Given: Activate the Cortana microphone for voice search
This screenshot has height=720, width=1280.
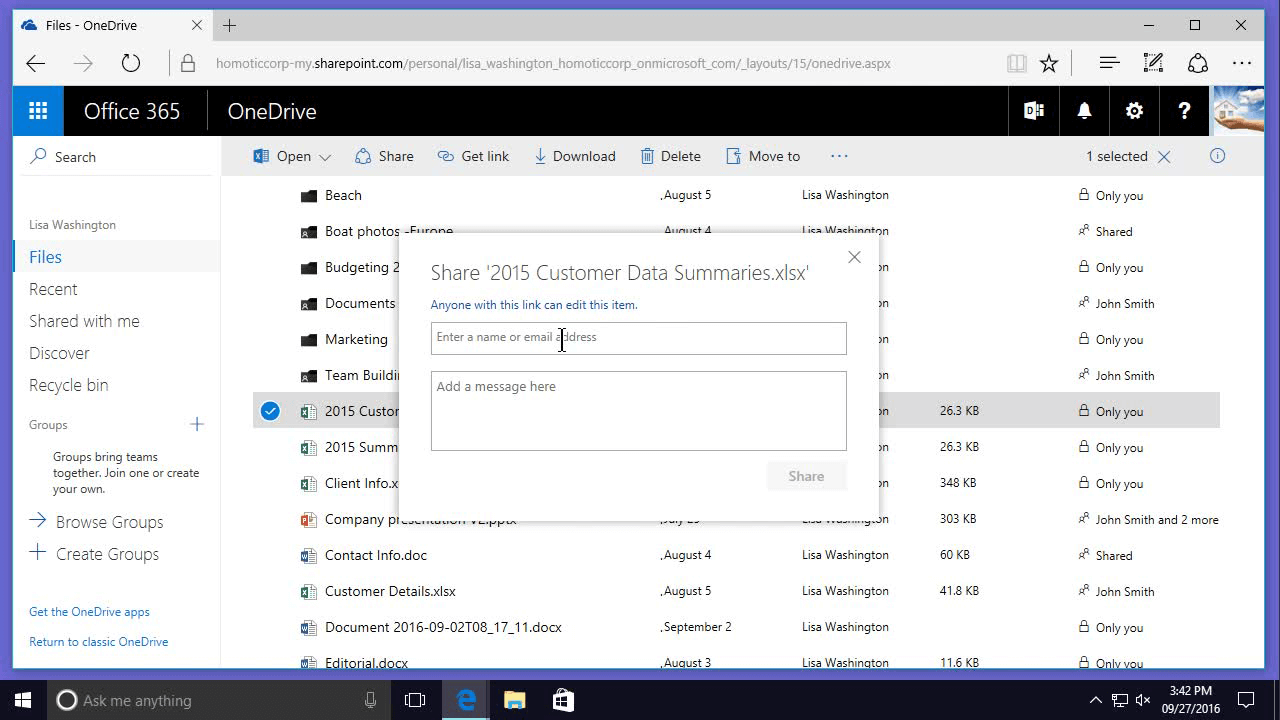Looking at the screenshot, I should pos(370,700).
